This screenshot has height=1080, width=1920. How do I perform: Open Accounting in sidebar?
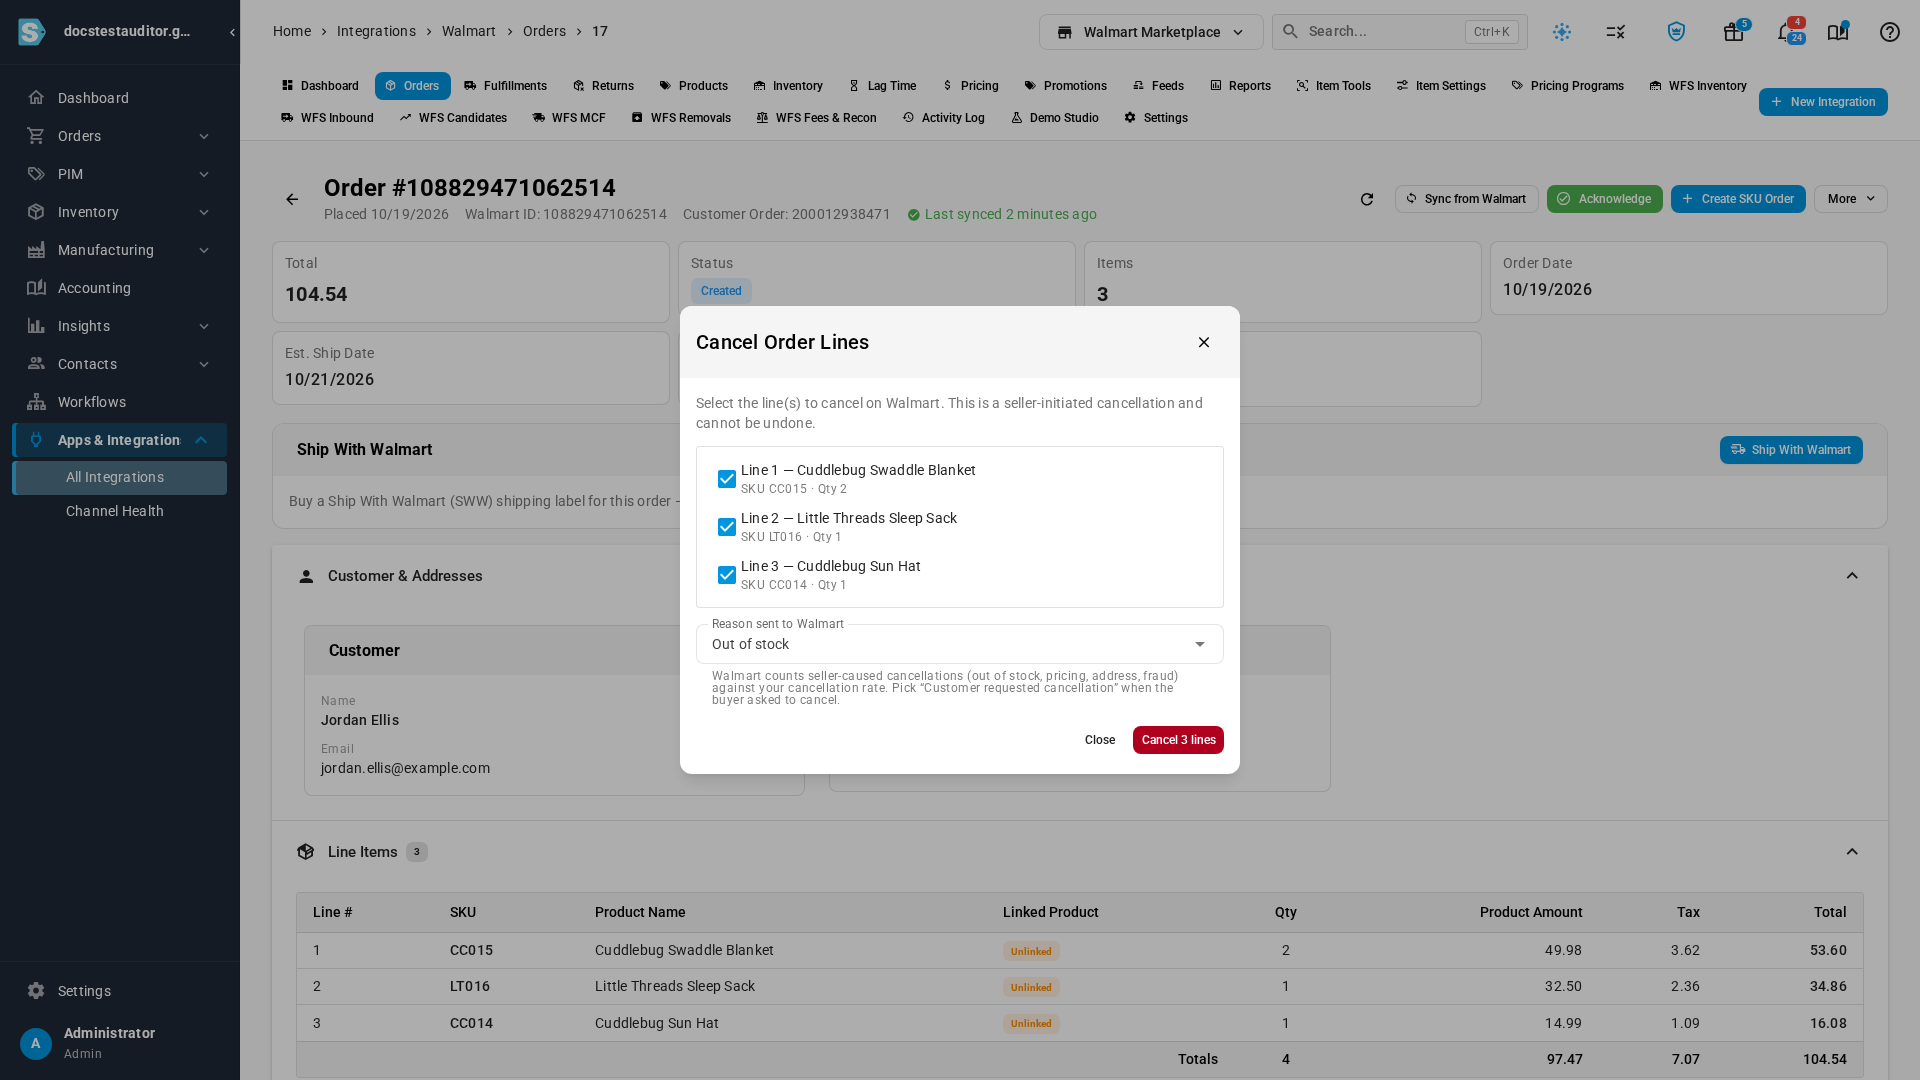[120, 288]
